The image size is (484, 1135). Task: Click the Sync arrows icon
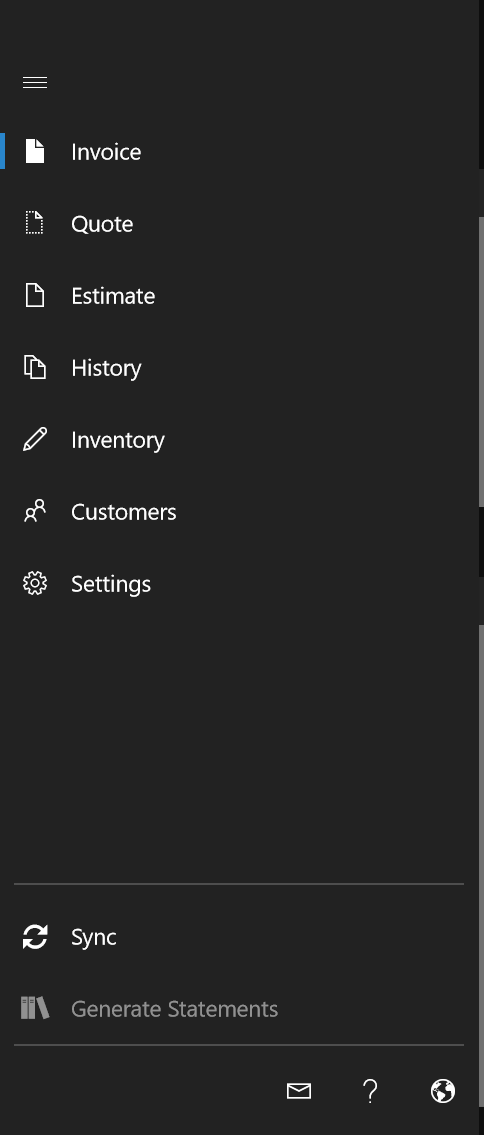pos(35,937)
